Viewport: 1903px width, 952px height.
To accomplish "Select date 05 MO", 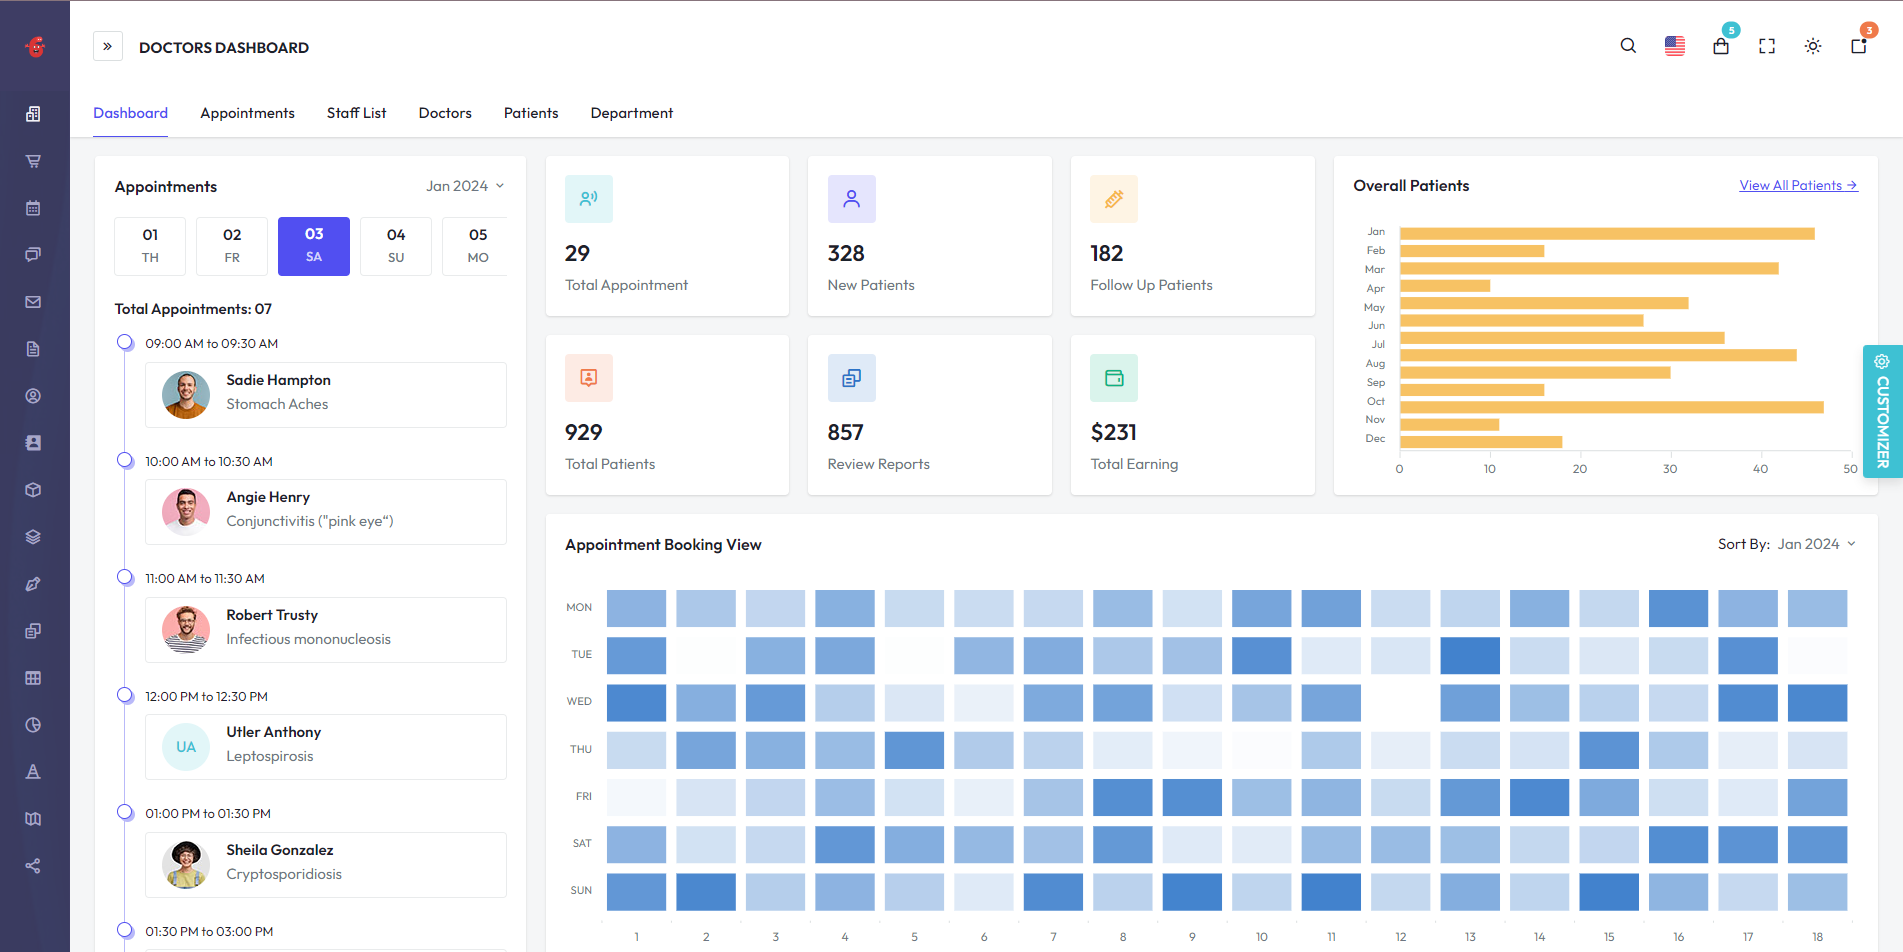I will coord(476,246).
